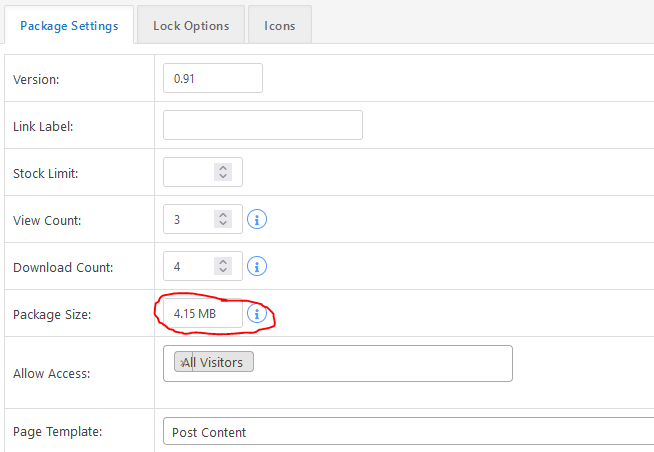This screenshot has width=654, height=452.
Task: Click the info icon beside Download Count
Action: click(x=257, y=266)
